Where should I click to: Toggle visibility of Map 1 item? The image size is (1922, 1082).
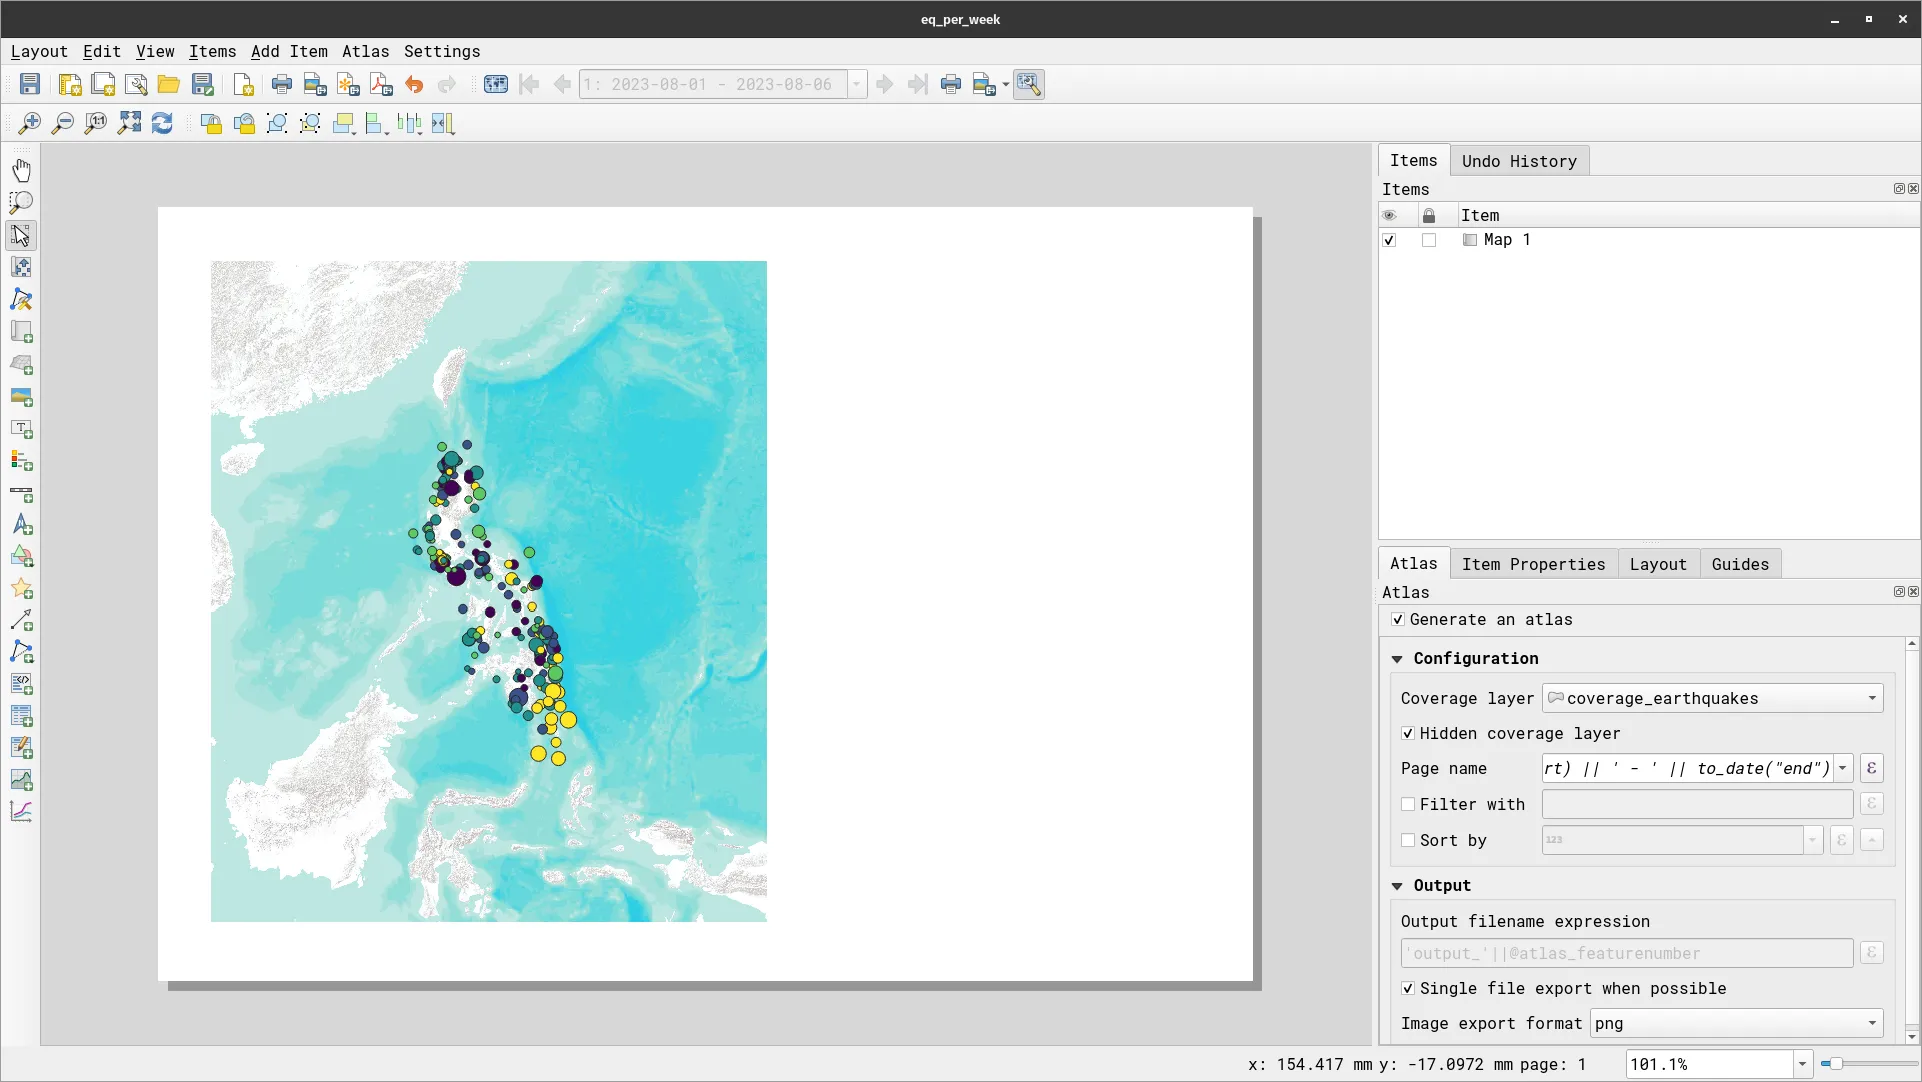[1389, 240]
